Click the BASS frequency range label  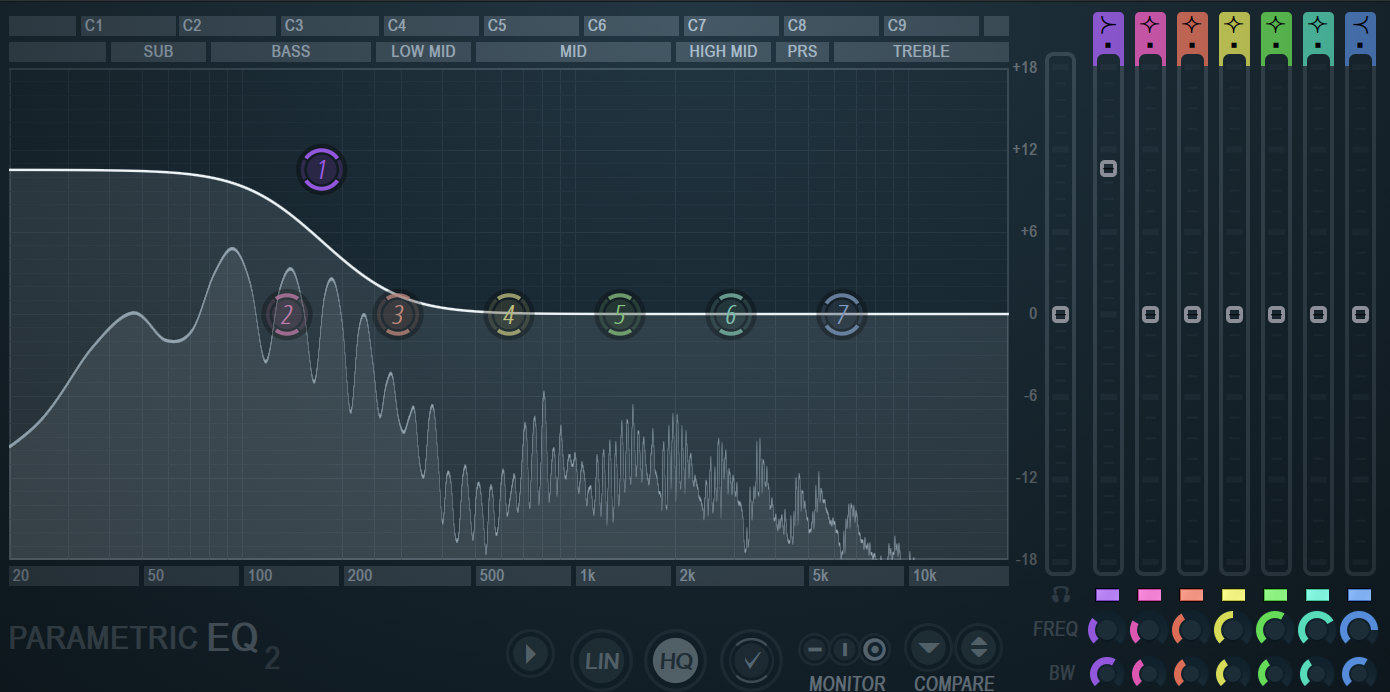click(x=291, y=51)
